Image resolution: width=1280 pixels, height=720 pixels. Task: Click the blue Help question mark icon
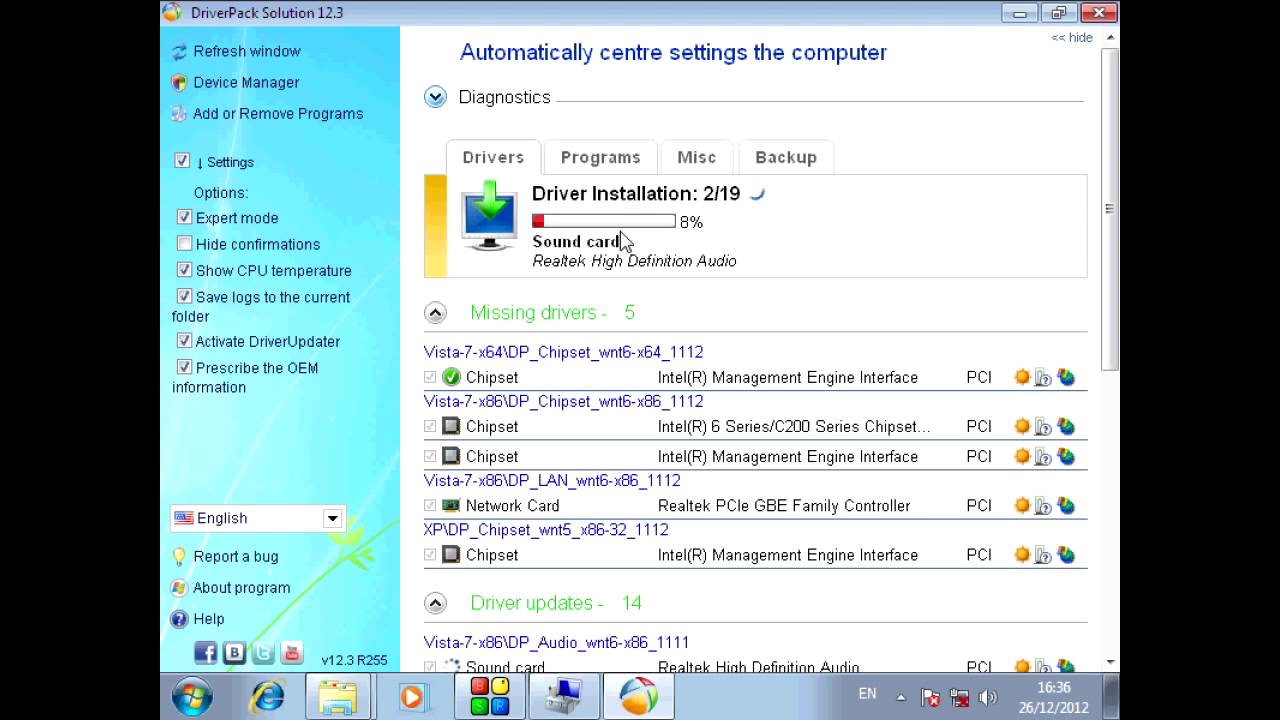coord(179,619)
